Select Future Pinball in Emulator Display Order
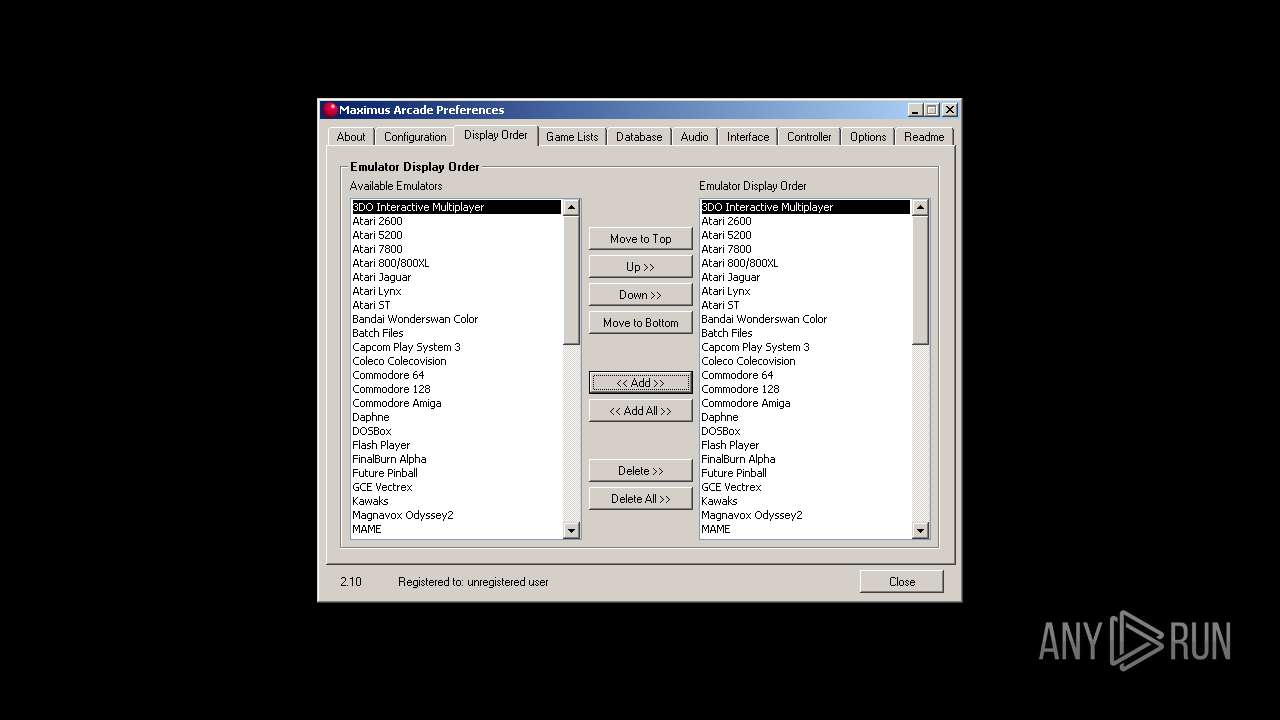This screenshot has width=1280, height=720. 805,473
